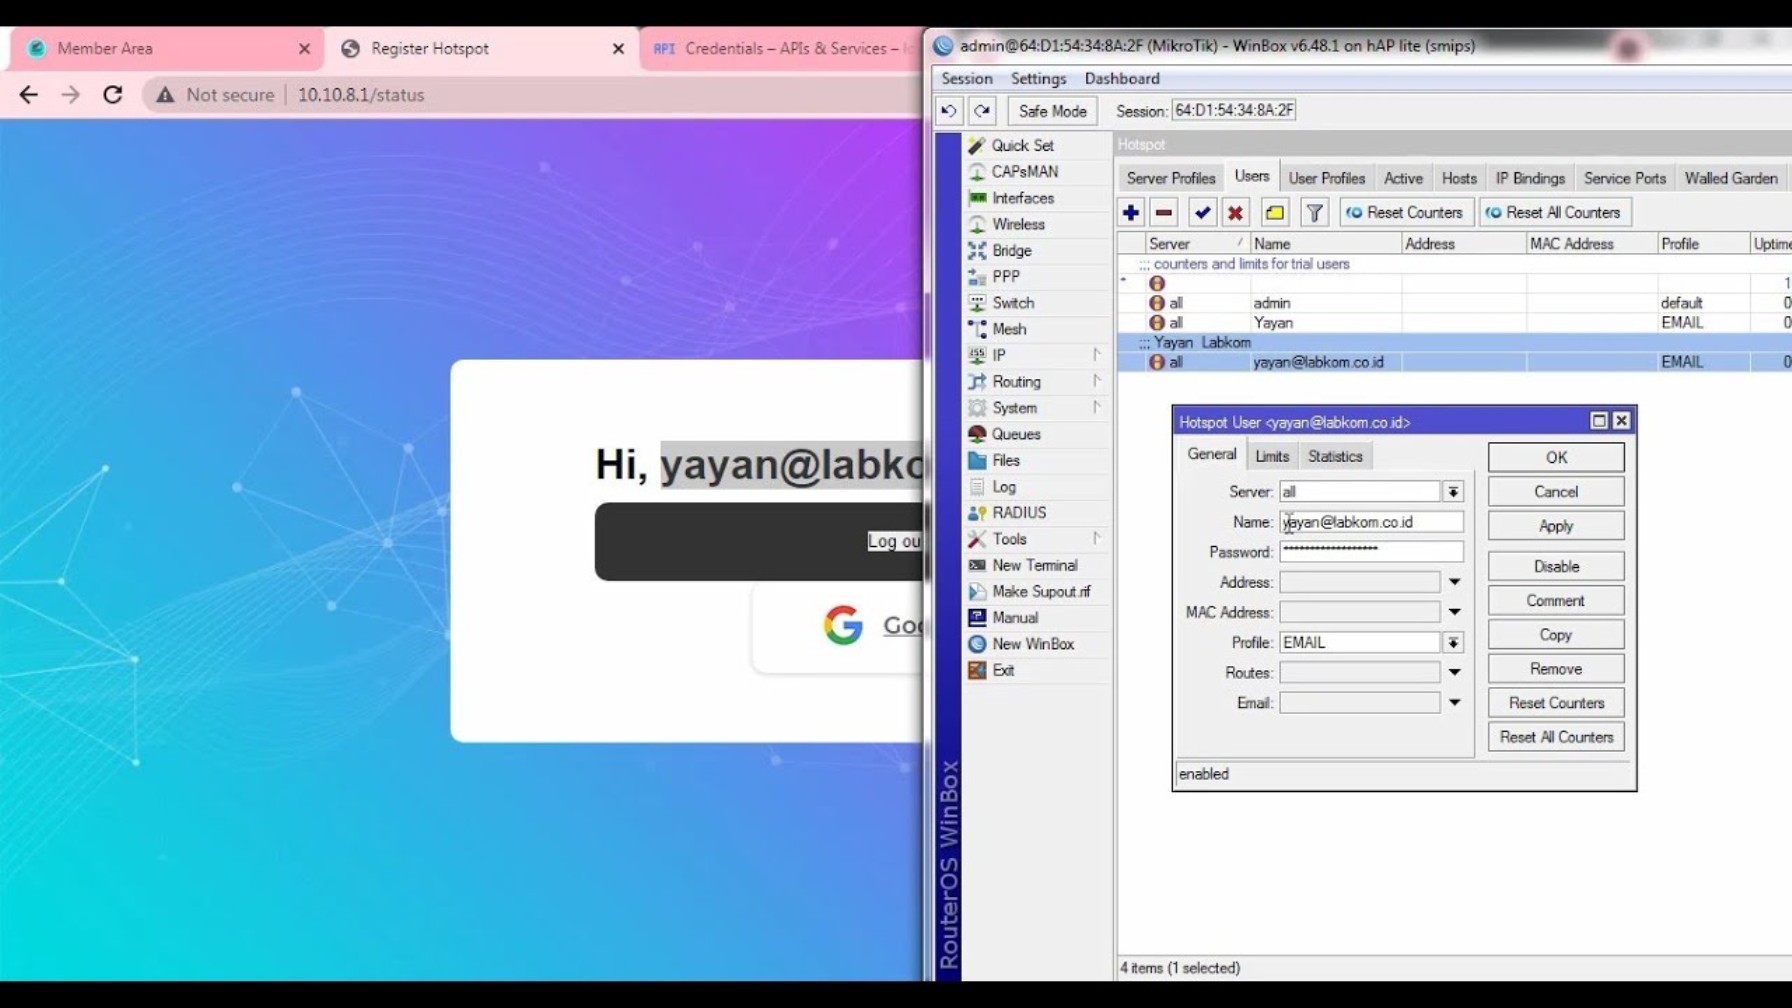This screenshot has height=1008, width=1792.
Task: Remove selected user with red minus icon
Action: (1164, 212)
